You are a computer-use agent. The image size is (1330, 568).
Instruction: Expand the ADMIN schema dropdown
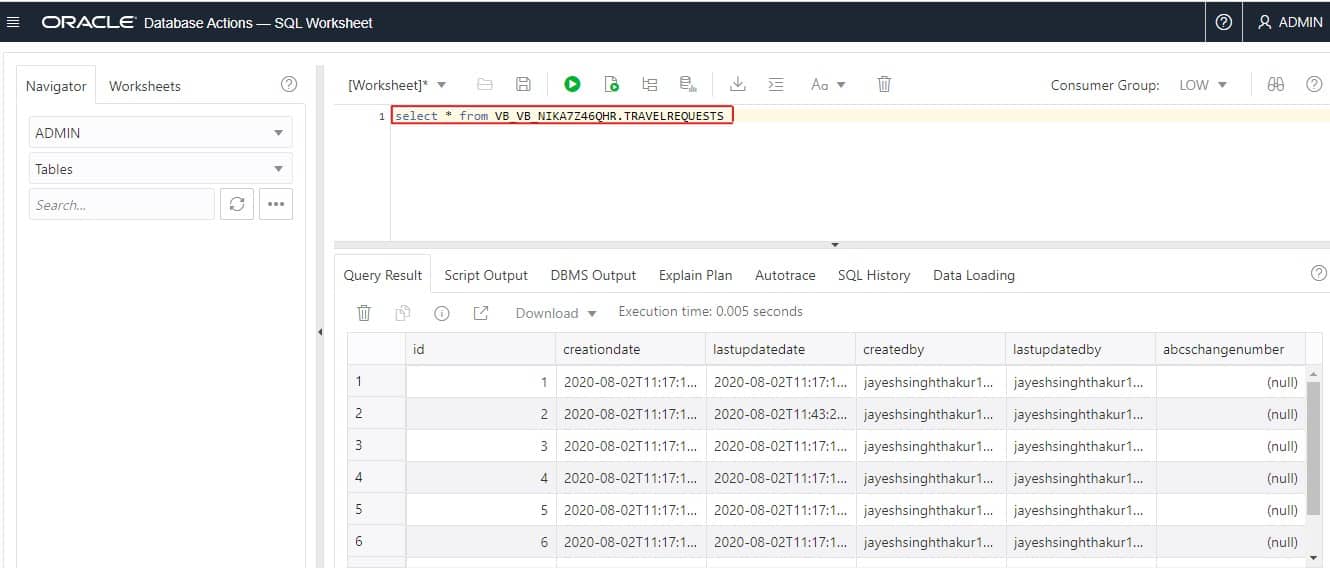tap(160, 133)
